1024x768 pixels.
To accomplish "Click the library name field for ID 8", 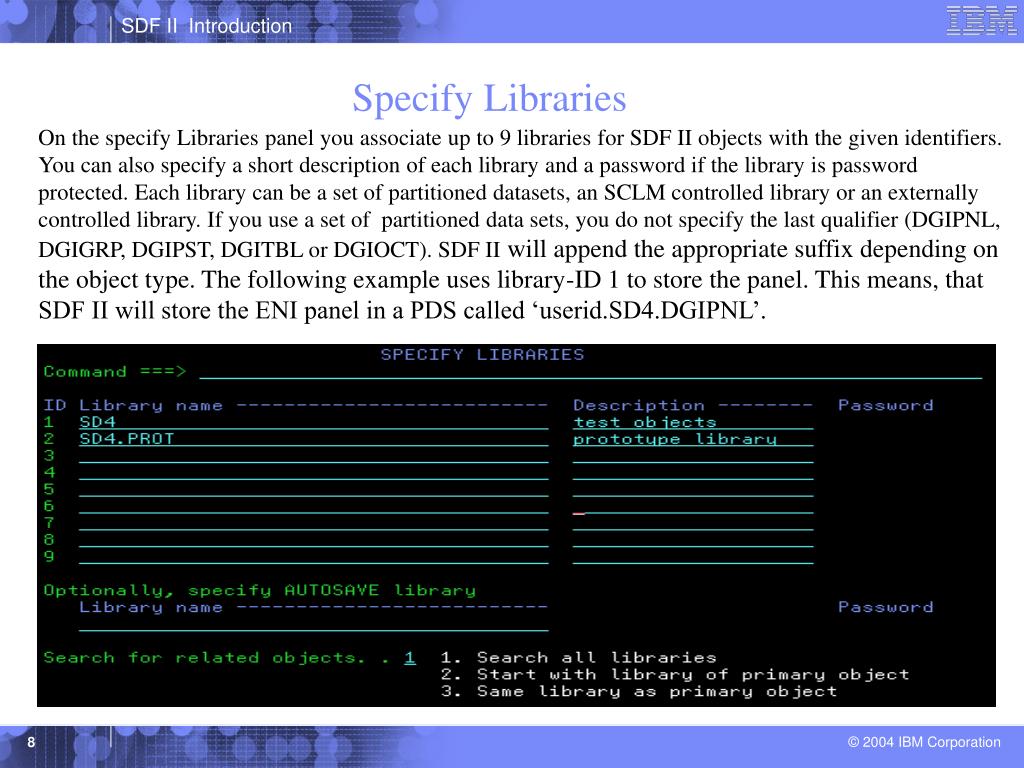I will click(x=313, y=540).
